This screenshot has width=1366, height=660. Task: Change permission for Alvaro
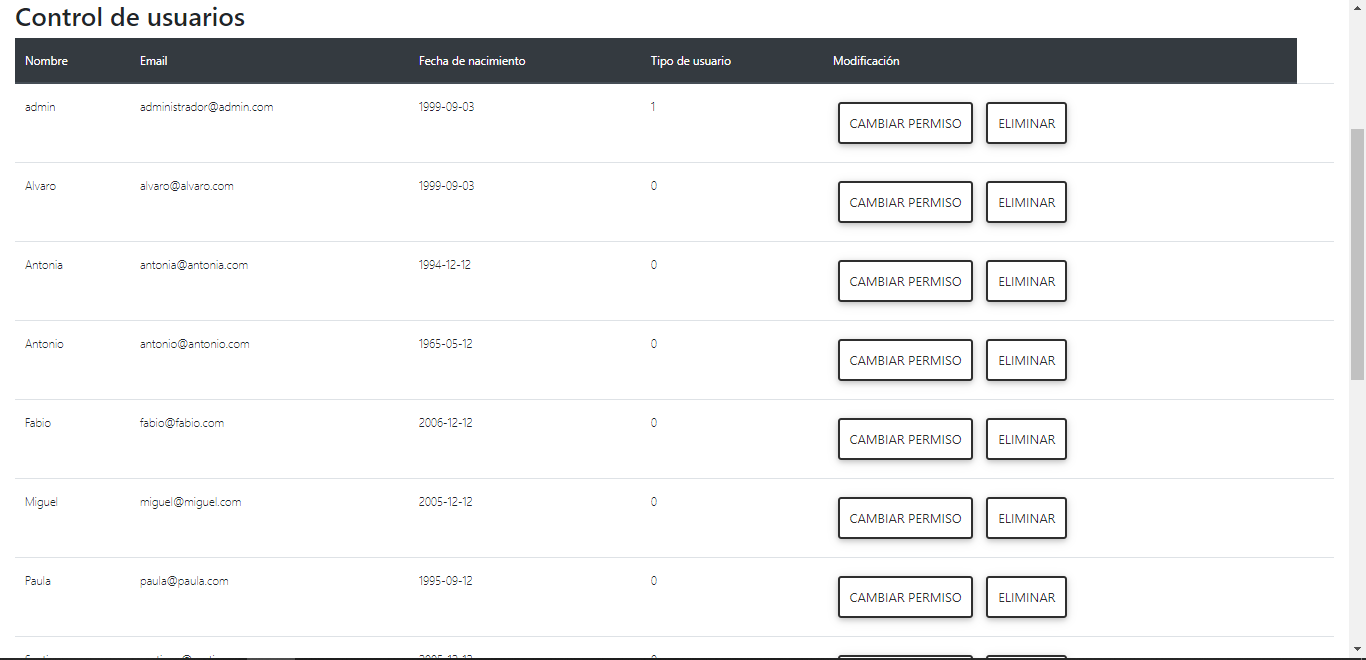pyautogui.click(x=905, y=202)
